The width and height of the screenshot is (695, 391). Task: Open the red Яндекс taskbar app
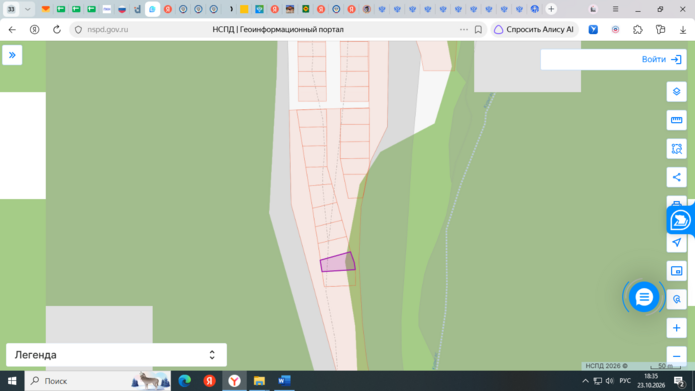(x=209, y=381)
